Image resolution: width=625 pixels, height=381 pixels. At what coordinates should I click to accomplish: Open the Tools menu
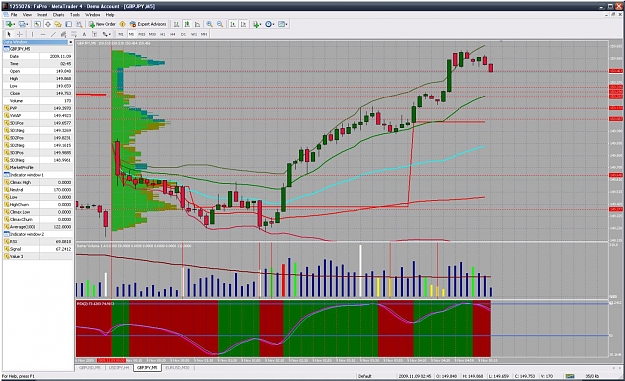tap(75, 15)
